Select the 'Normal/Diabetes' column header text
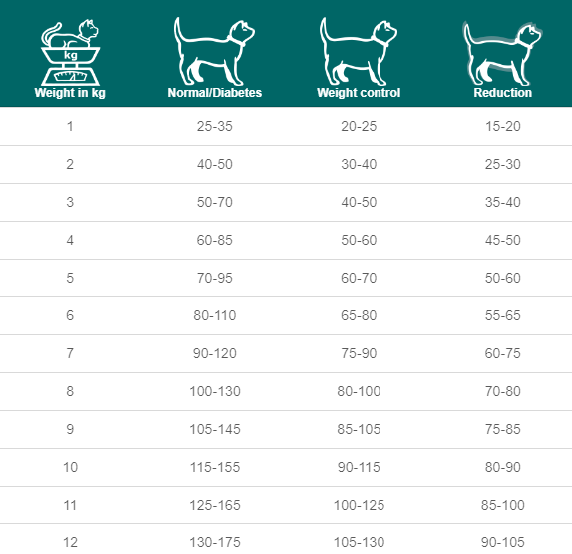 pyautogui.click(x=214, y=93)
